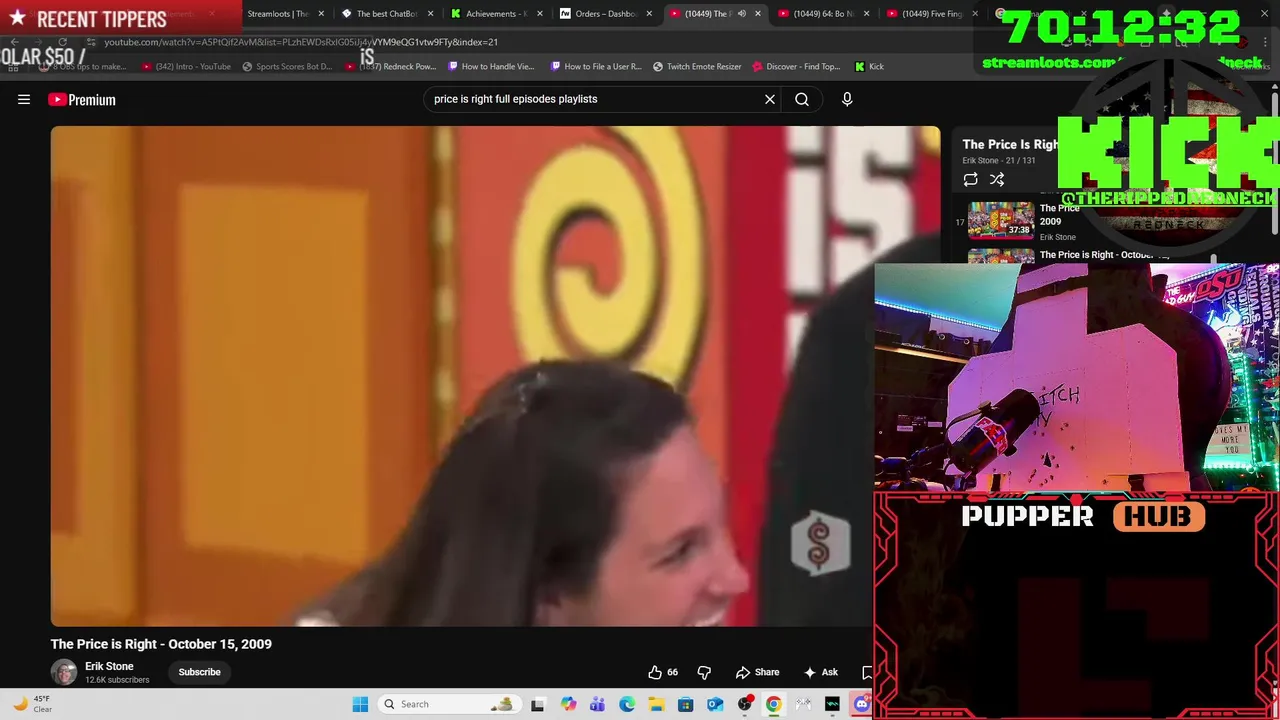Open Windows Start menu
Viewport: 1280px width, 720px height.
(360, 704)
